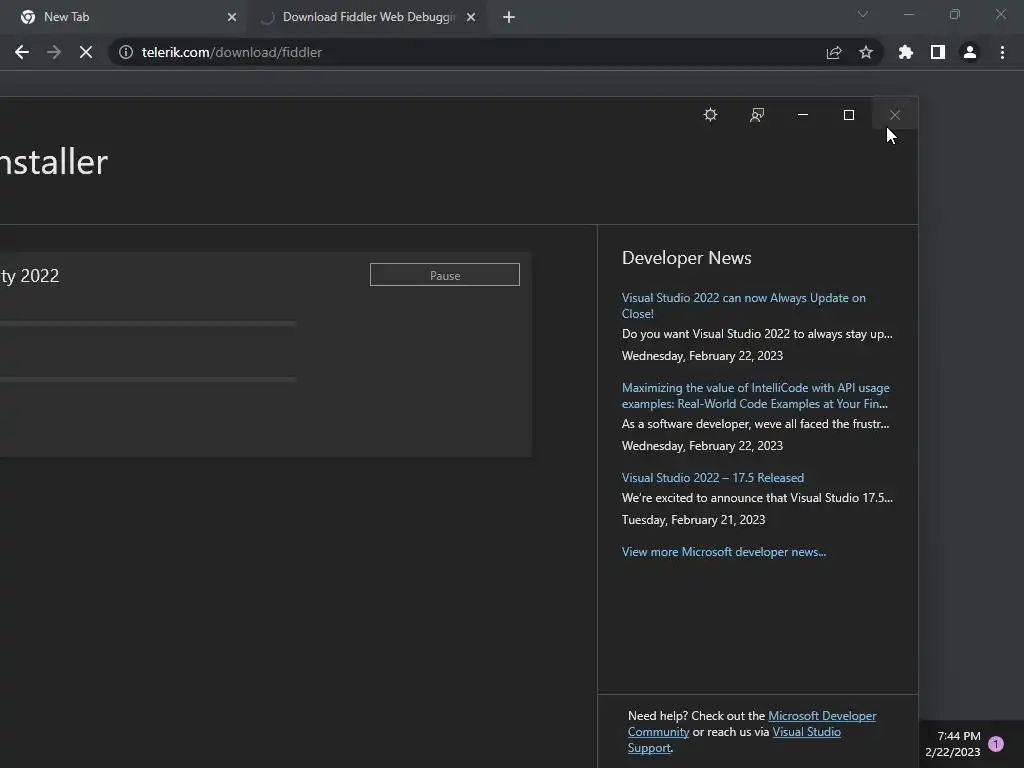Select the date 'Tuesday, February 21, 2023'
This screenshot has height=768, width=1024.
coord(694,520)
